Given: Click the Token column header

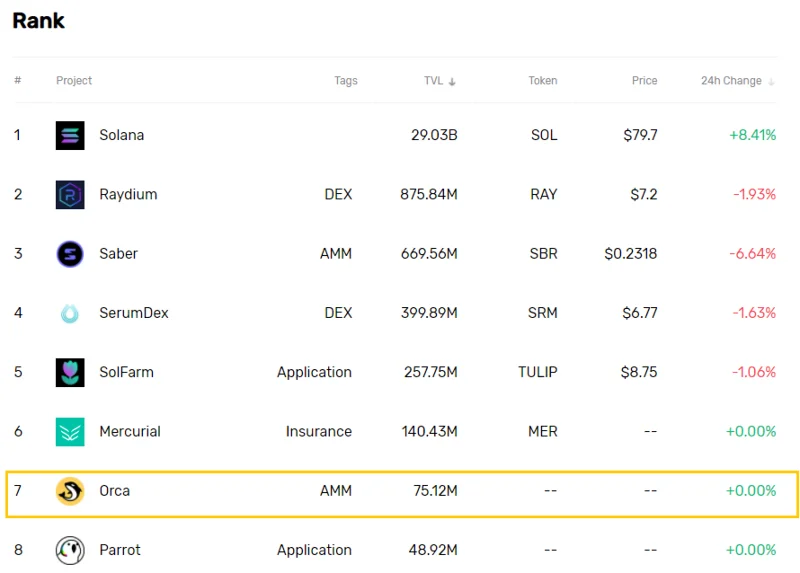Looking at the screenshot, I should (542, 81).
